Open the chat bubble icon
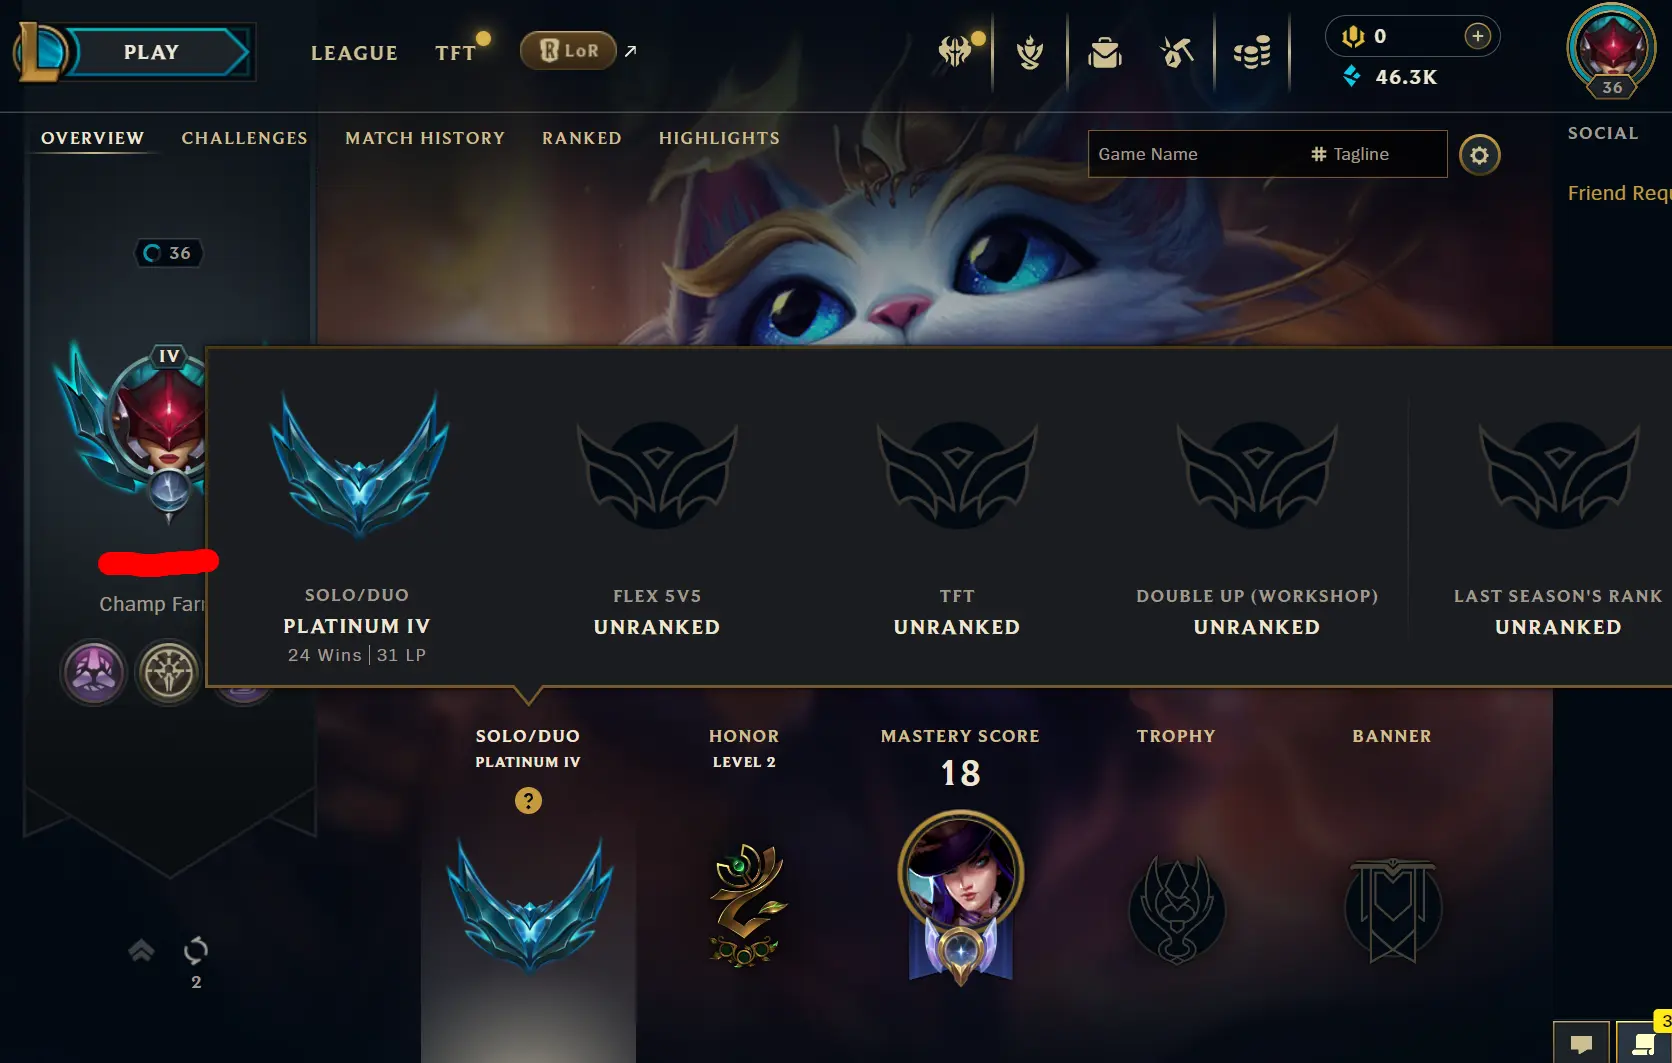This screenshot has height=1063, width=1672. click(1581, 1043)
